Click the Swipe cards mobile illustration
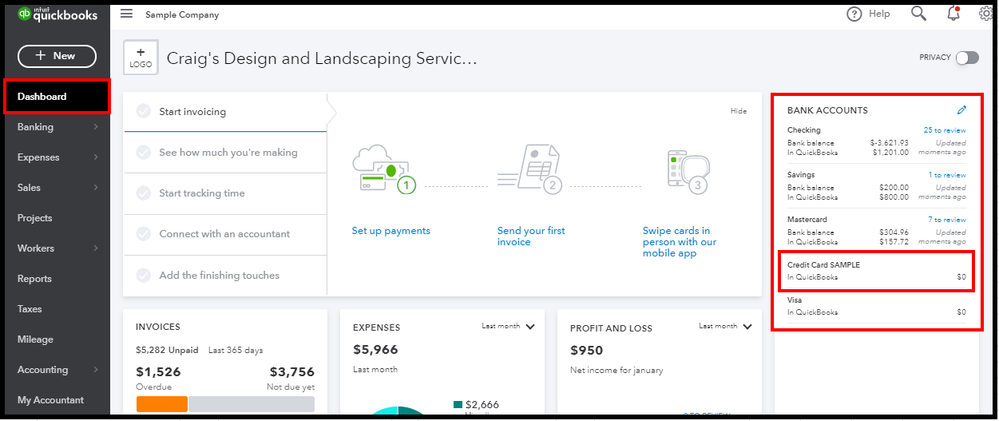 pos(688,170)
